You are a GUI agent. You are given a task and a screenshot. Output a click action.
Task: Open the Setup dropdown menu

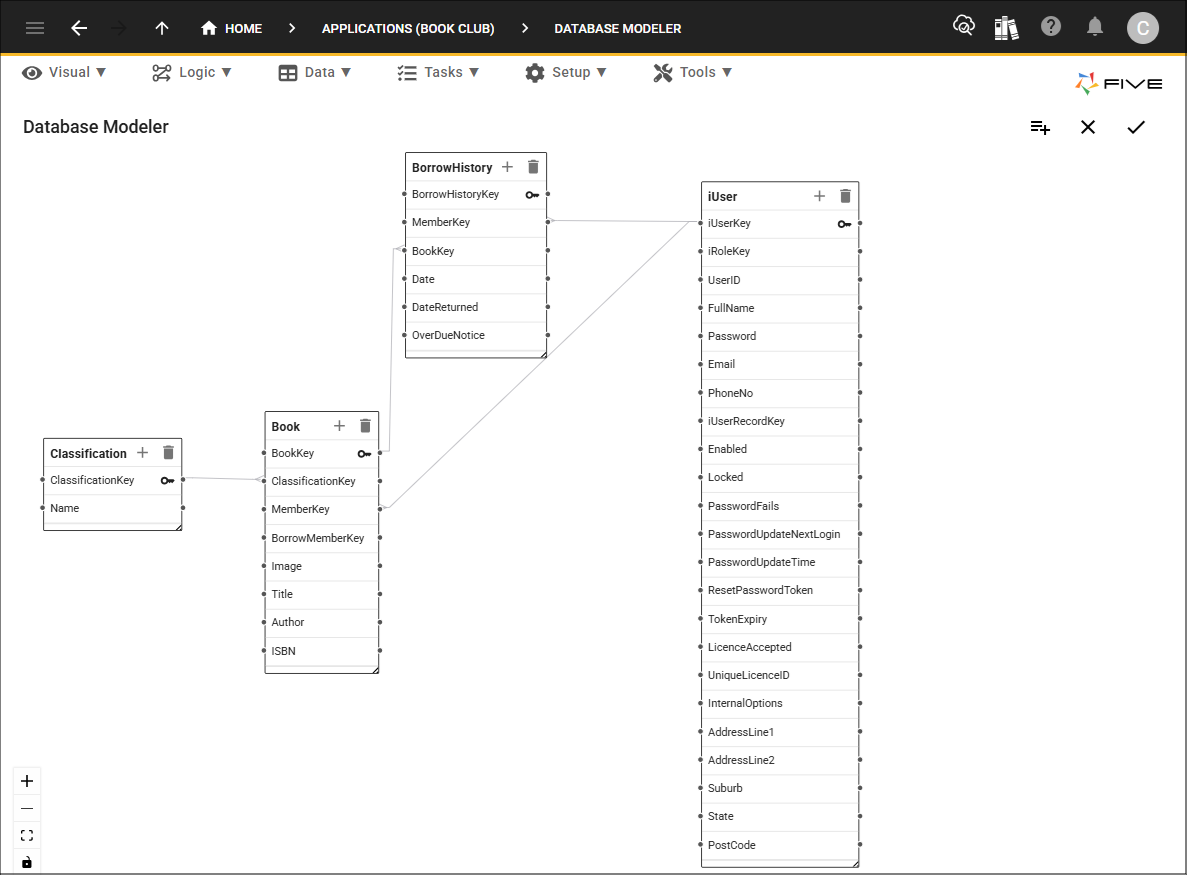click(x=565, y=73)
